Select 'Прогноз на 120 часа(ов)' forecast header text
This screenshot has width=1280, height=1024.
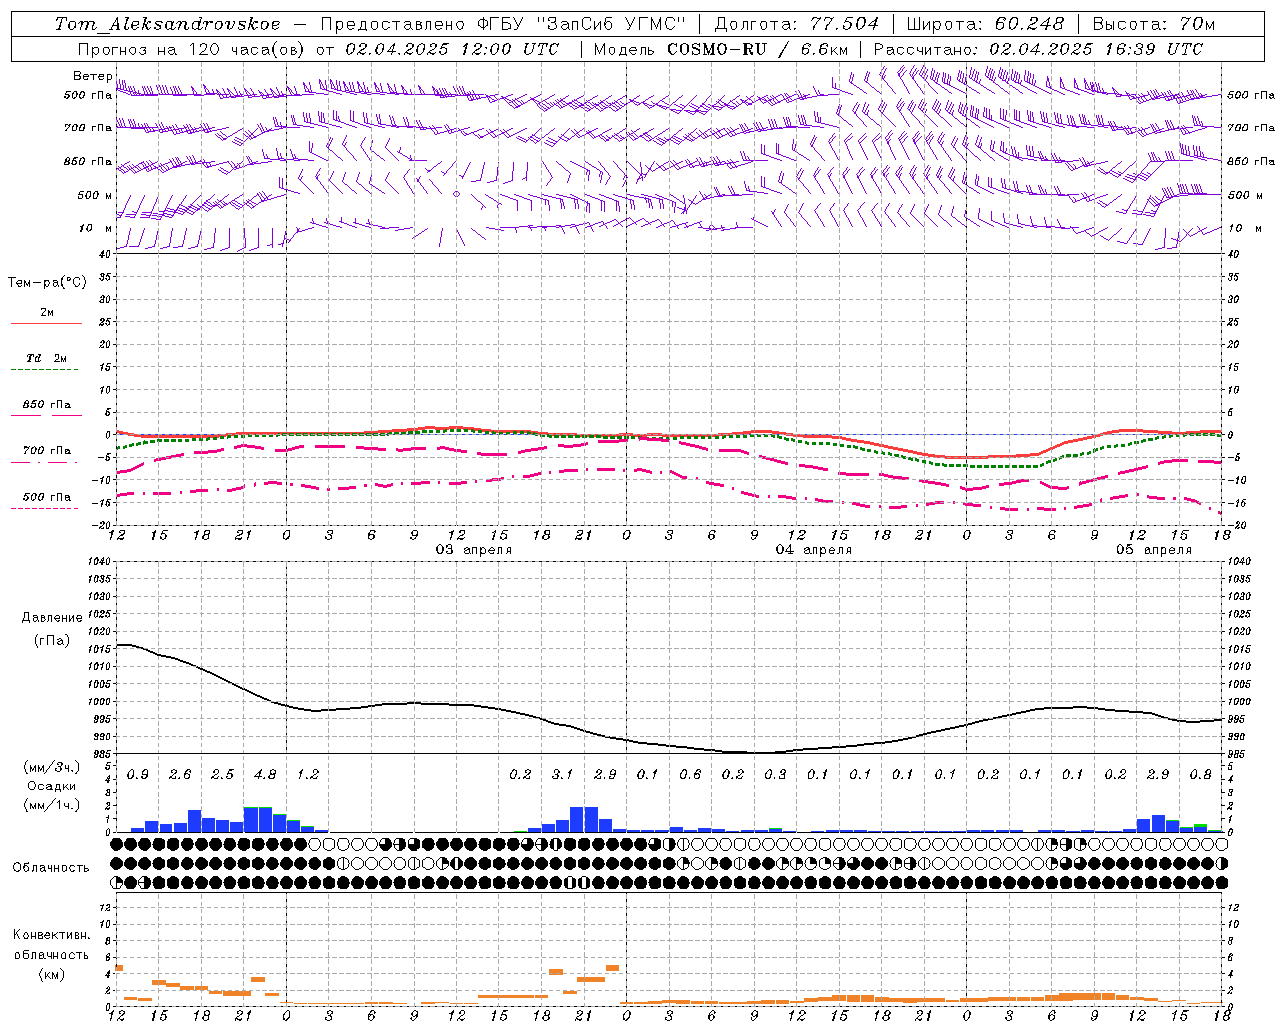(x=193, y=49)
